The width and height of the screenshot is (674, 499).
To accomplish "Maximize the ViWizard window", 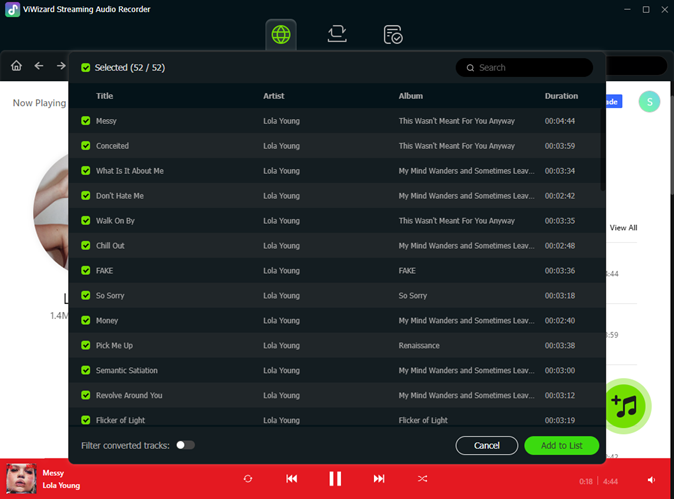I will (646, 9).
